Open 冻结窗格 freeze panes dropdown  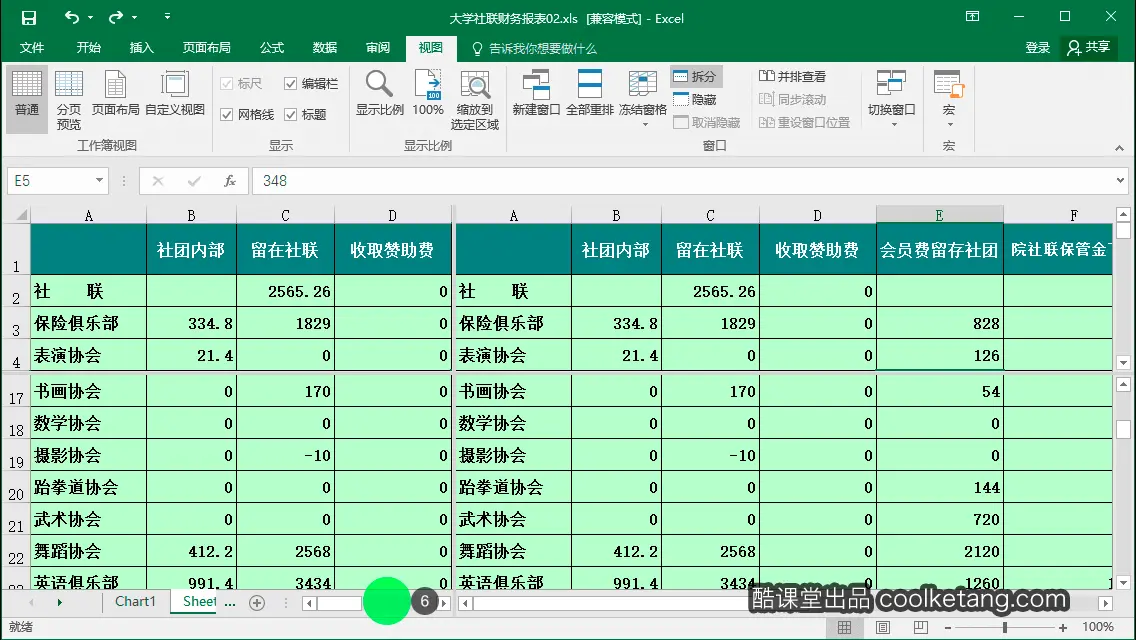[643, 99]
